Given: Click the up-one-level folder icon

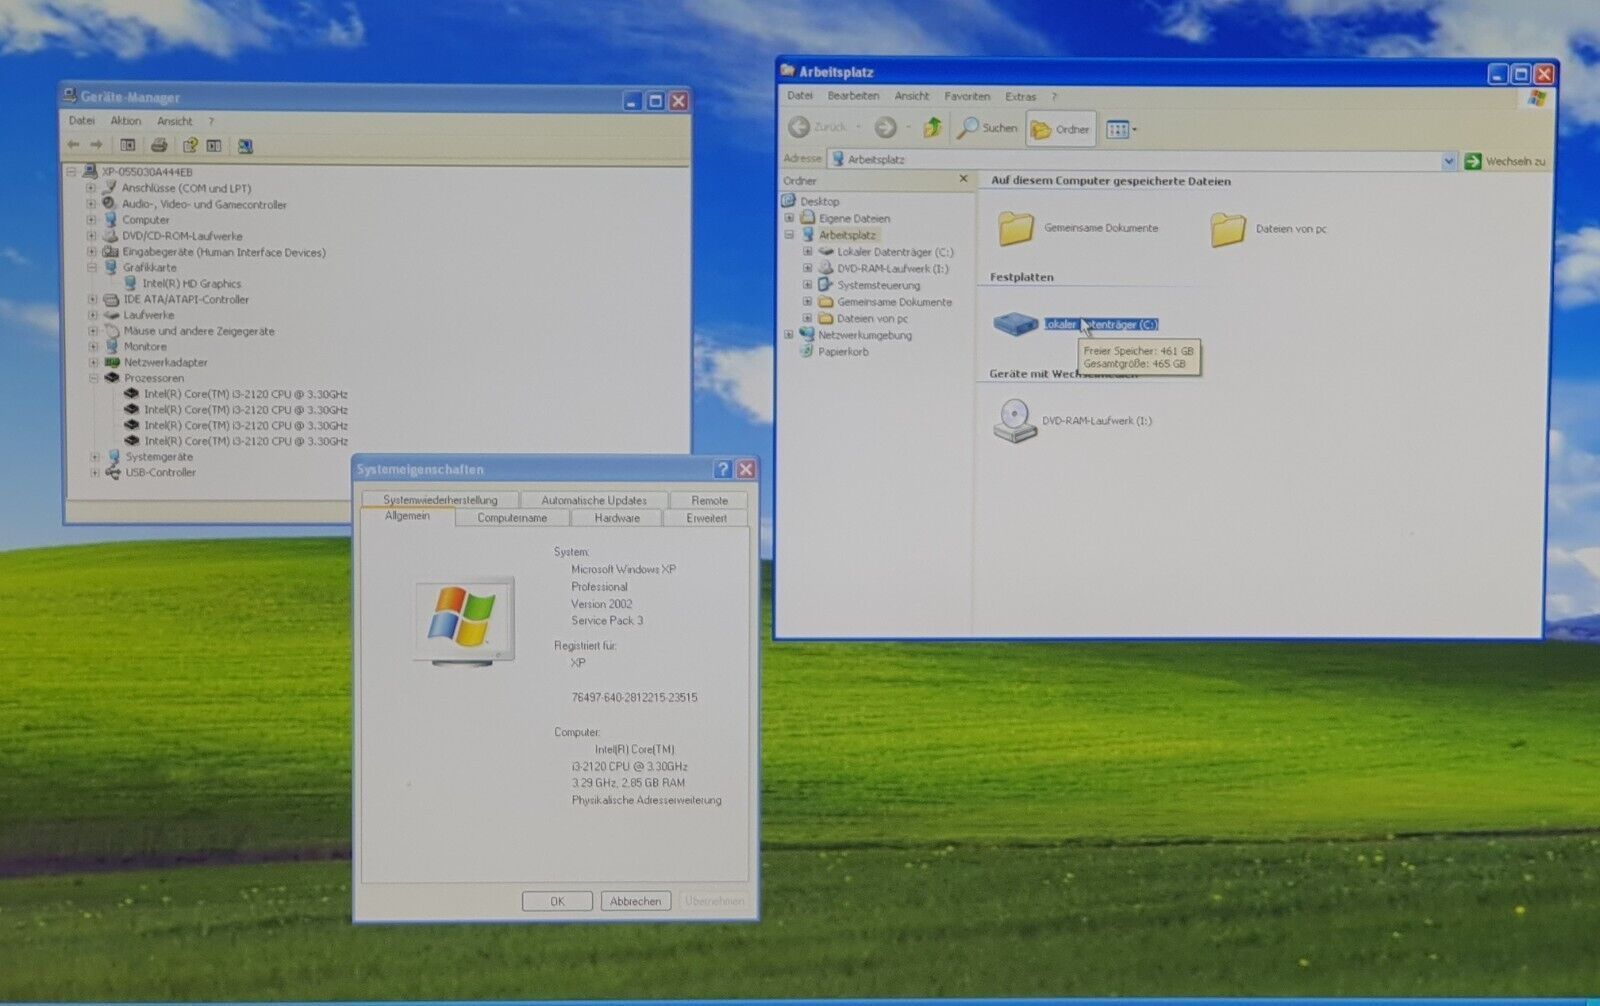Looking at the screenshot, I should (932, 127).
